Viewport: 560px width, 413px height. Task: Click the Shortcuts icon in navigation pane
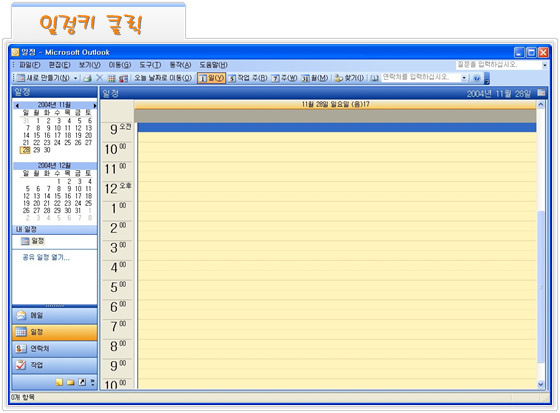[x=82, y=382]
